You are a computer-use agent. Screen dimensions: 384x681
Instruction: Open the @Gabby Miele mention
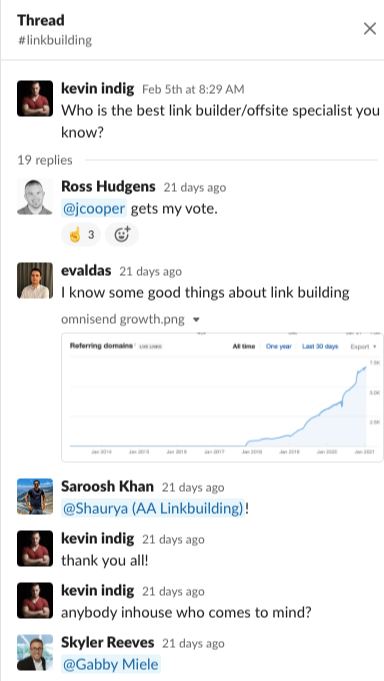pyautogui.click(x=111, y=664)
